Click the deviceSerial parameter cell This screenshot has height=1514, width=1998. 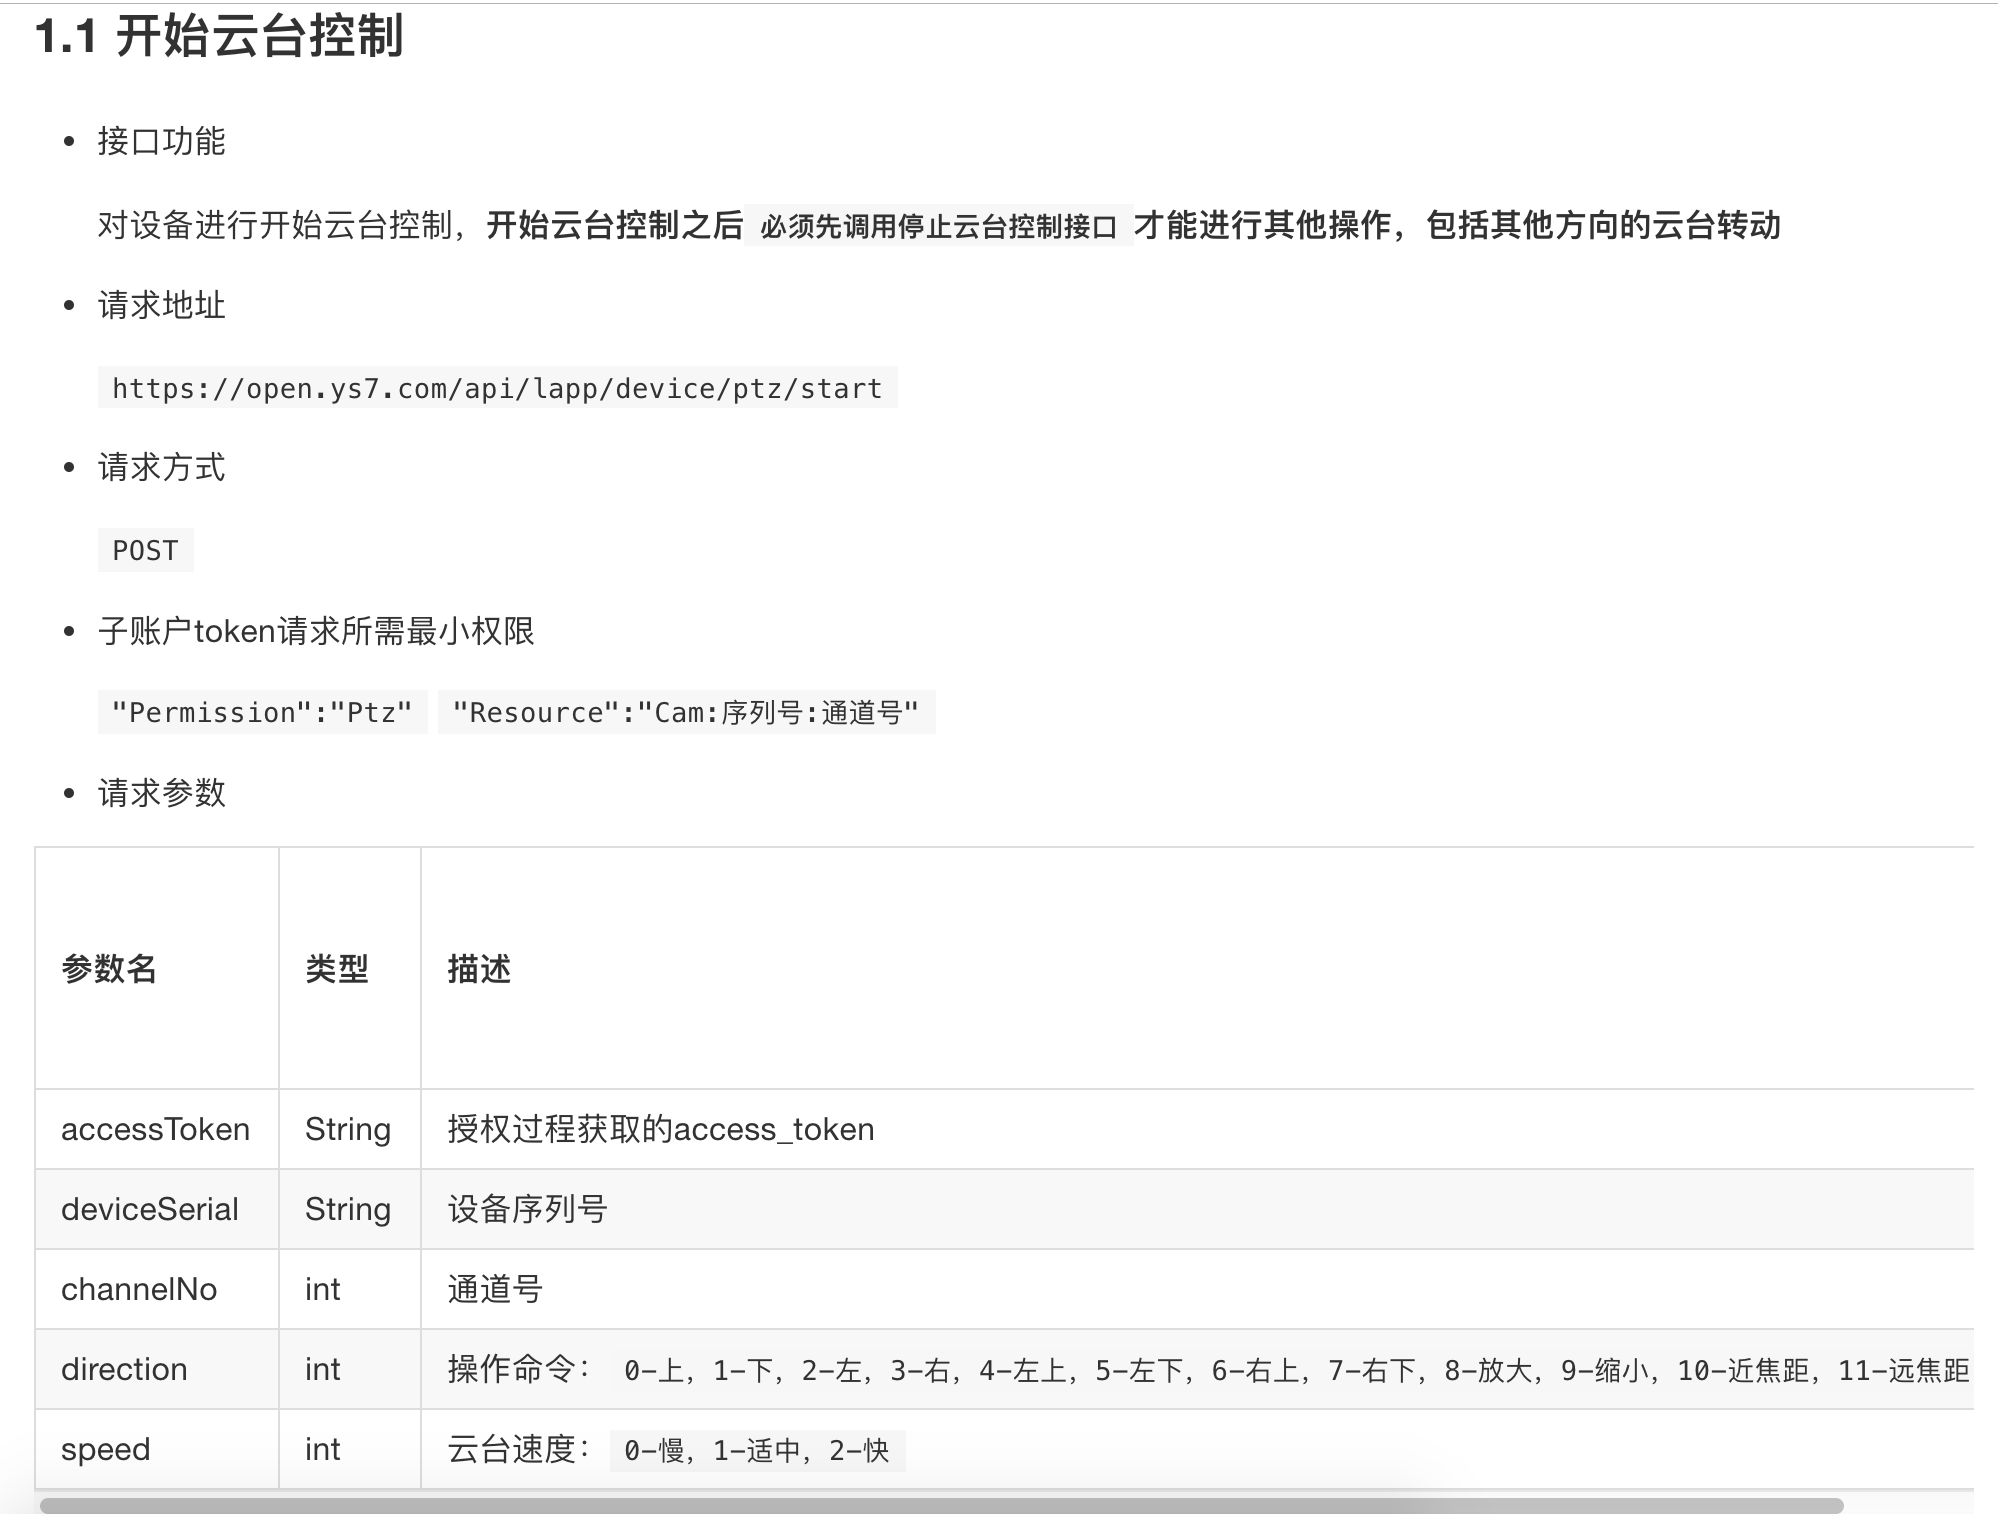pos(156,1209)
